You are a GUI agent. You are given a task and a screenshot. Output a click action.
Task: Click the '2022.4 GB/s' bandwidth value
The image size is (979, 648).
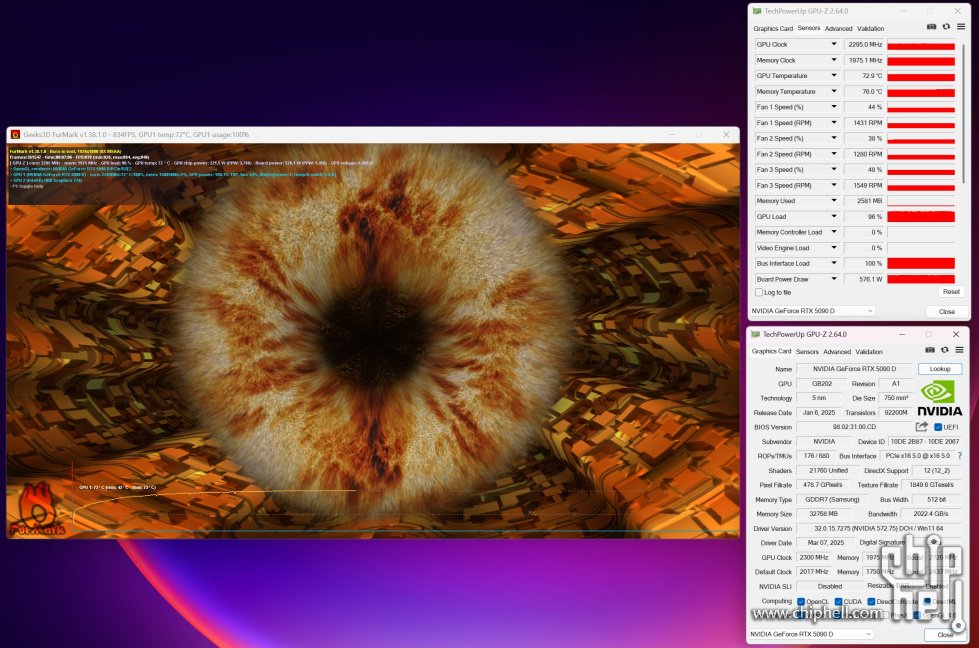(930, 514)
